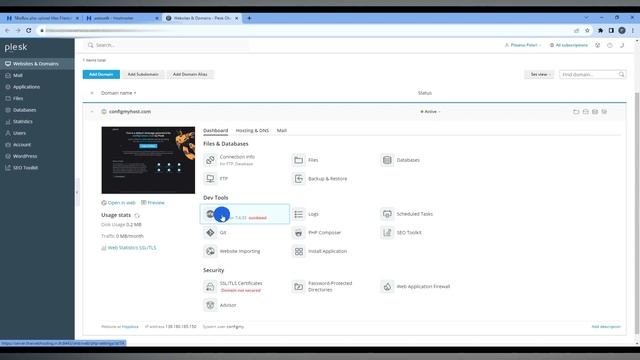Image resolution: width=640 pixels, height=360 pixels.
Task: Open the Active status dropdown
Action: 430,111
